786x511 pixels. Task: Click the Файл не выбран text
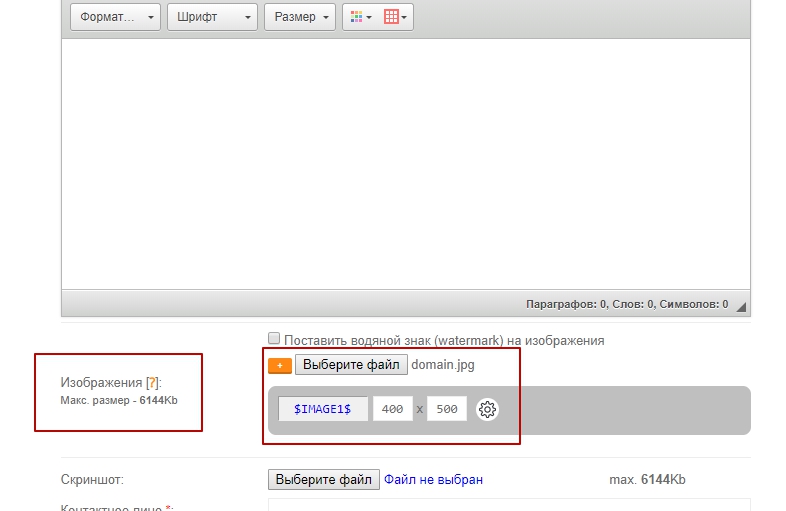(x=433, y=480)
